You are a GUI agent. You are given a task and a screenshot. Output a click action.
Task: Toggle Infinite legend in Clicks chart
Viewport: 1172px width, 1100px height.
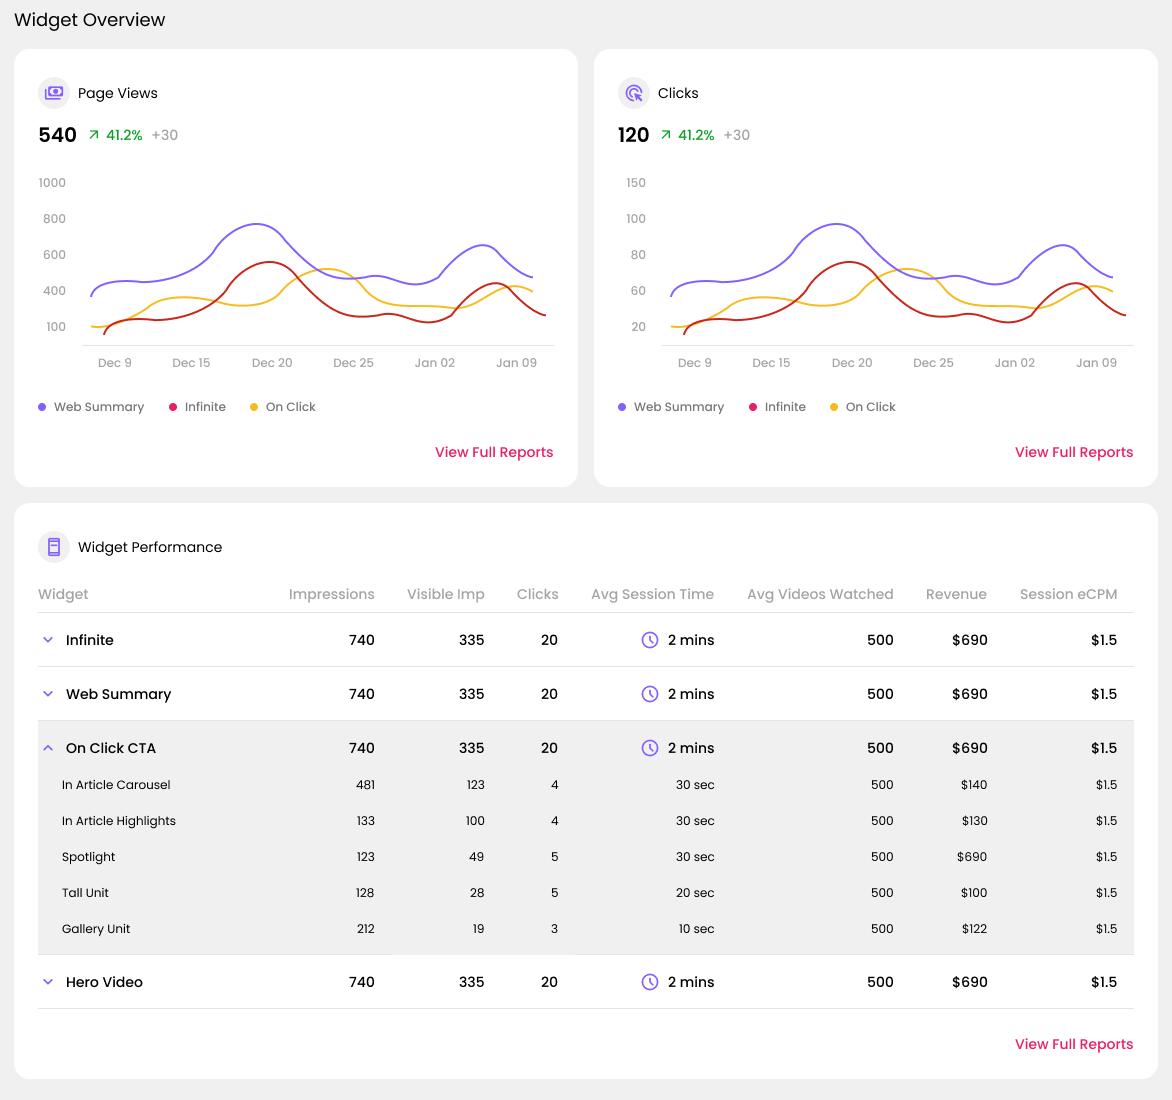pyautogui.click(x=777, y=407)
